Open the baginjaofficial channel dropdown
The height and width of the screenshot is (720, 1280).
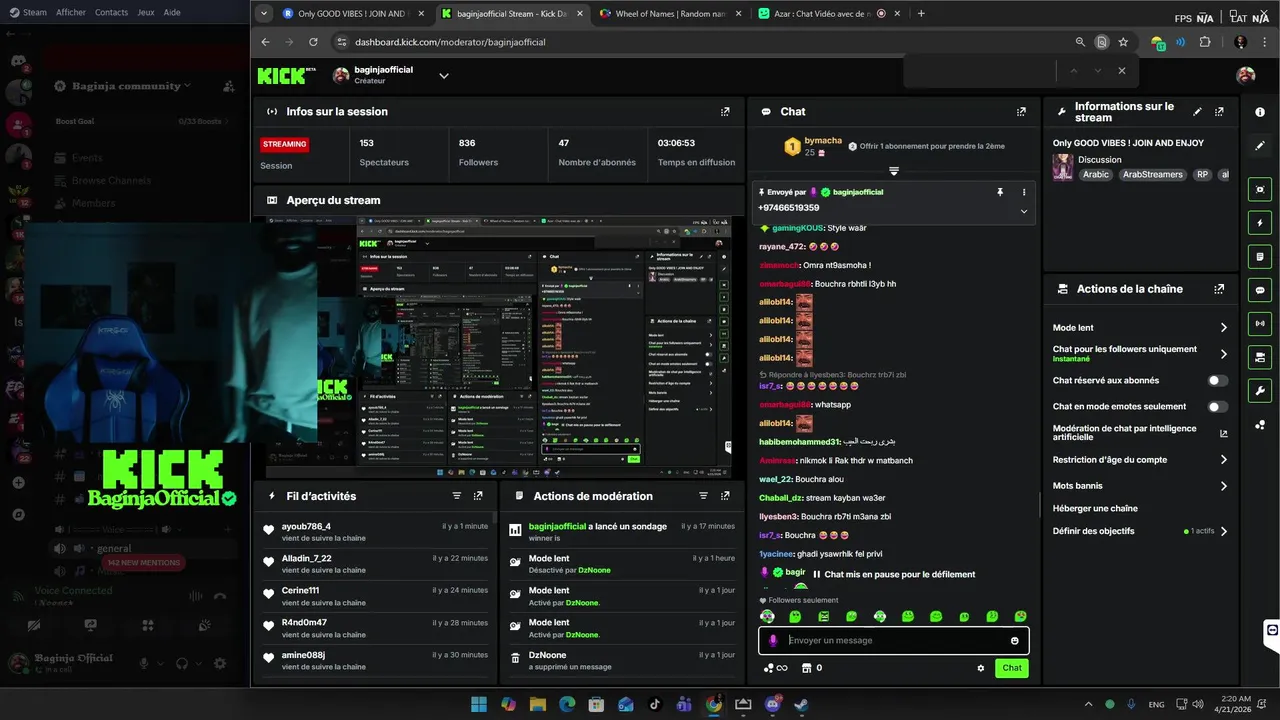[444, 76]
